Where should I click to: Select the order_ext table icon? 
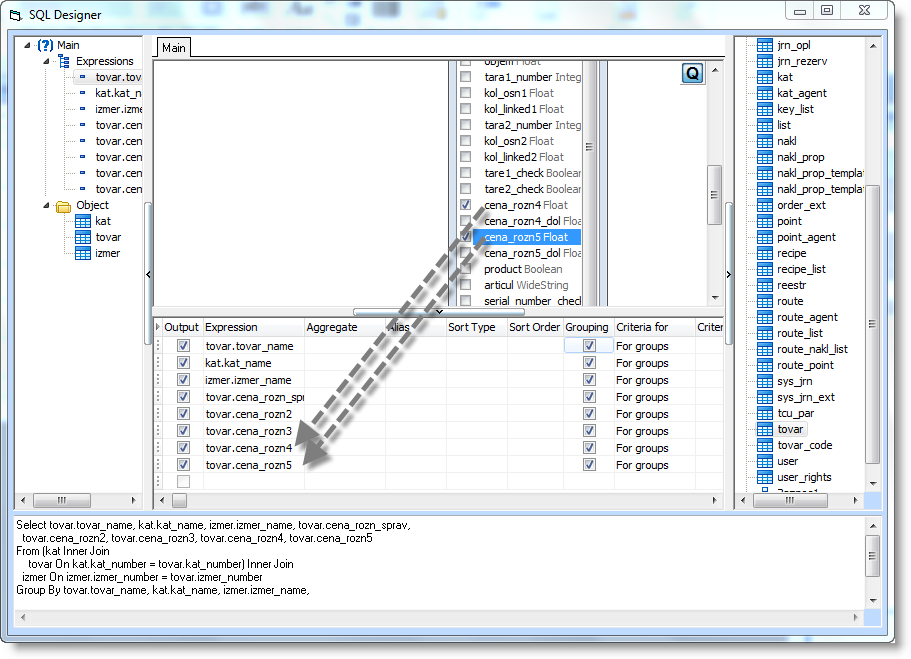point(765,205)
